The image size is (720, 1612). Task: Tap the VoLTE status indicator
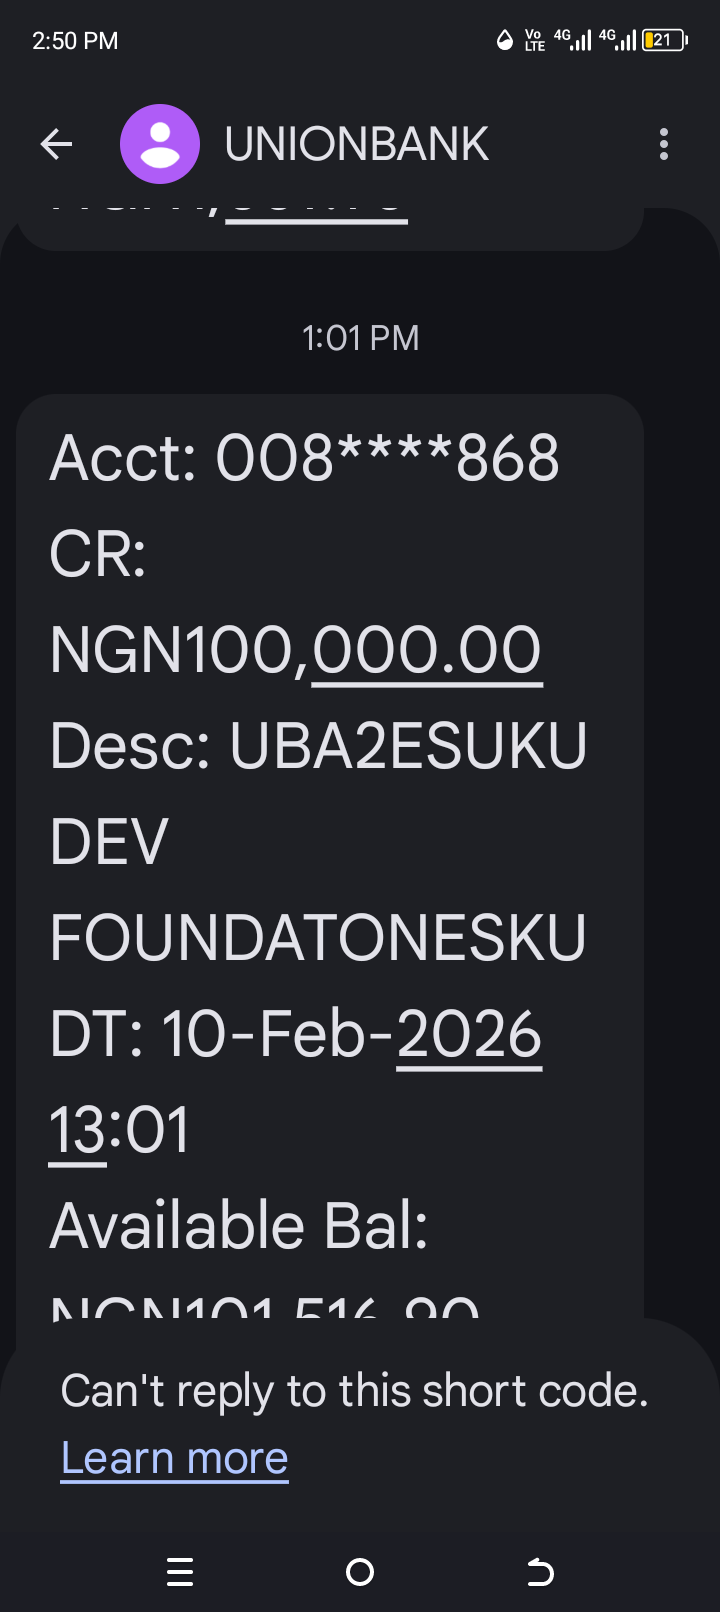pos(535,40)
